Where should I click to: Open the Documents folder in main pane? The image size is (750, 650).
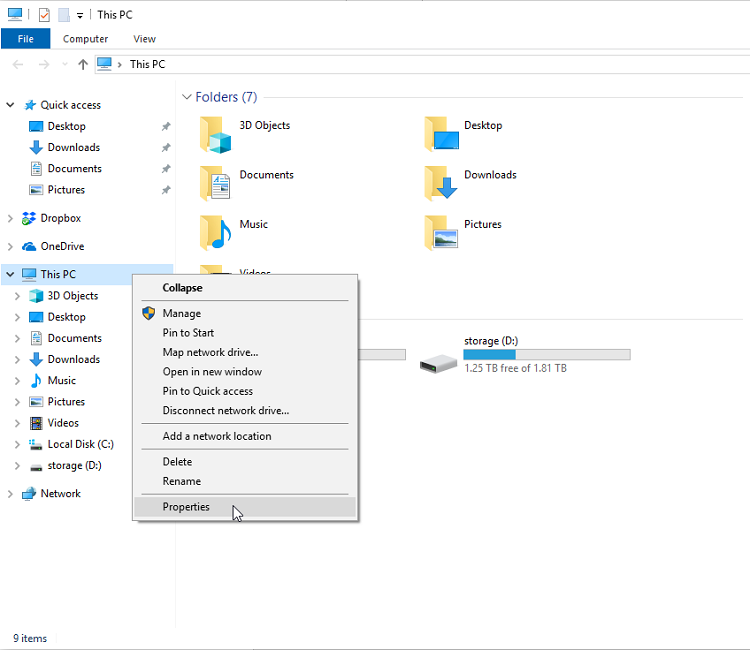247,184
